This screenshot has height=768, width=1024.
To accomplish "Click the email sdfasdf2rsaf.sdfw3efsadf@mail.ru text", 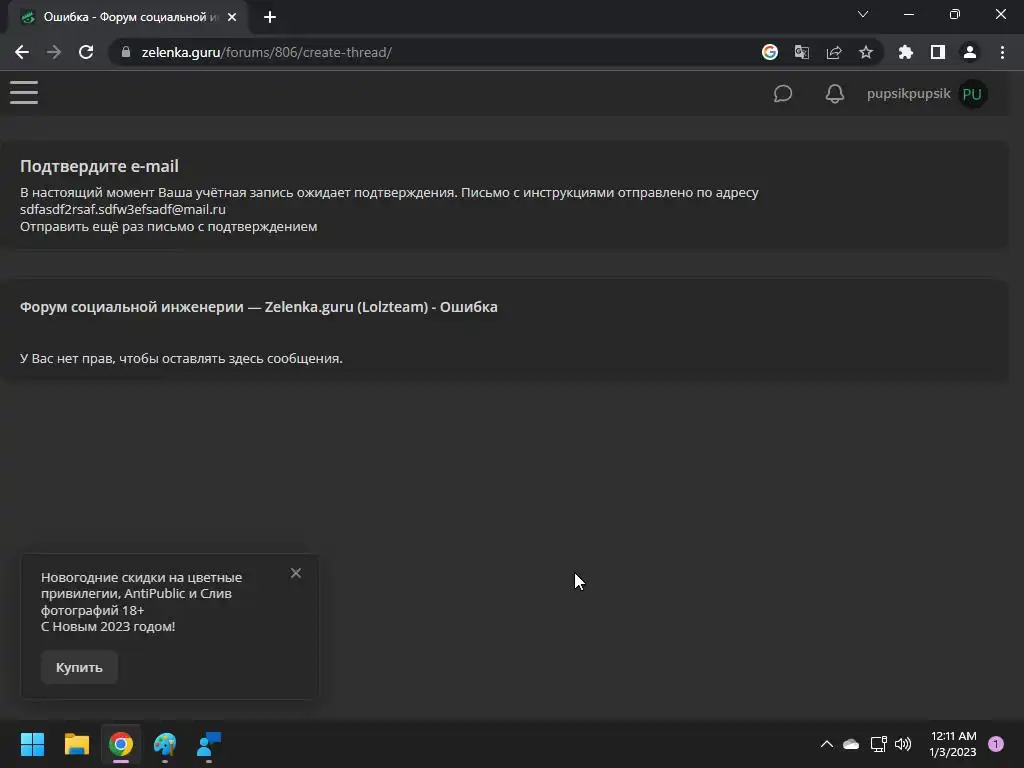I will 123,210.
